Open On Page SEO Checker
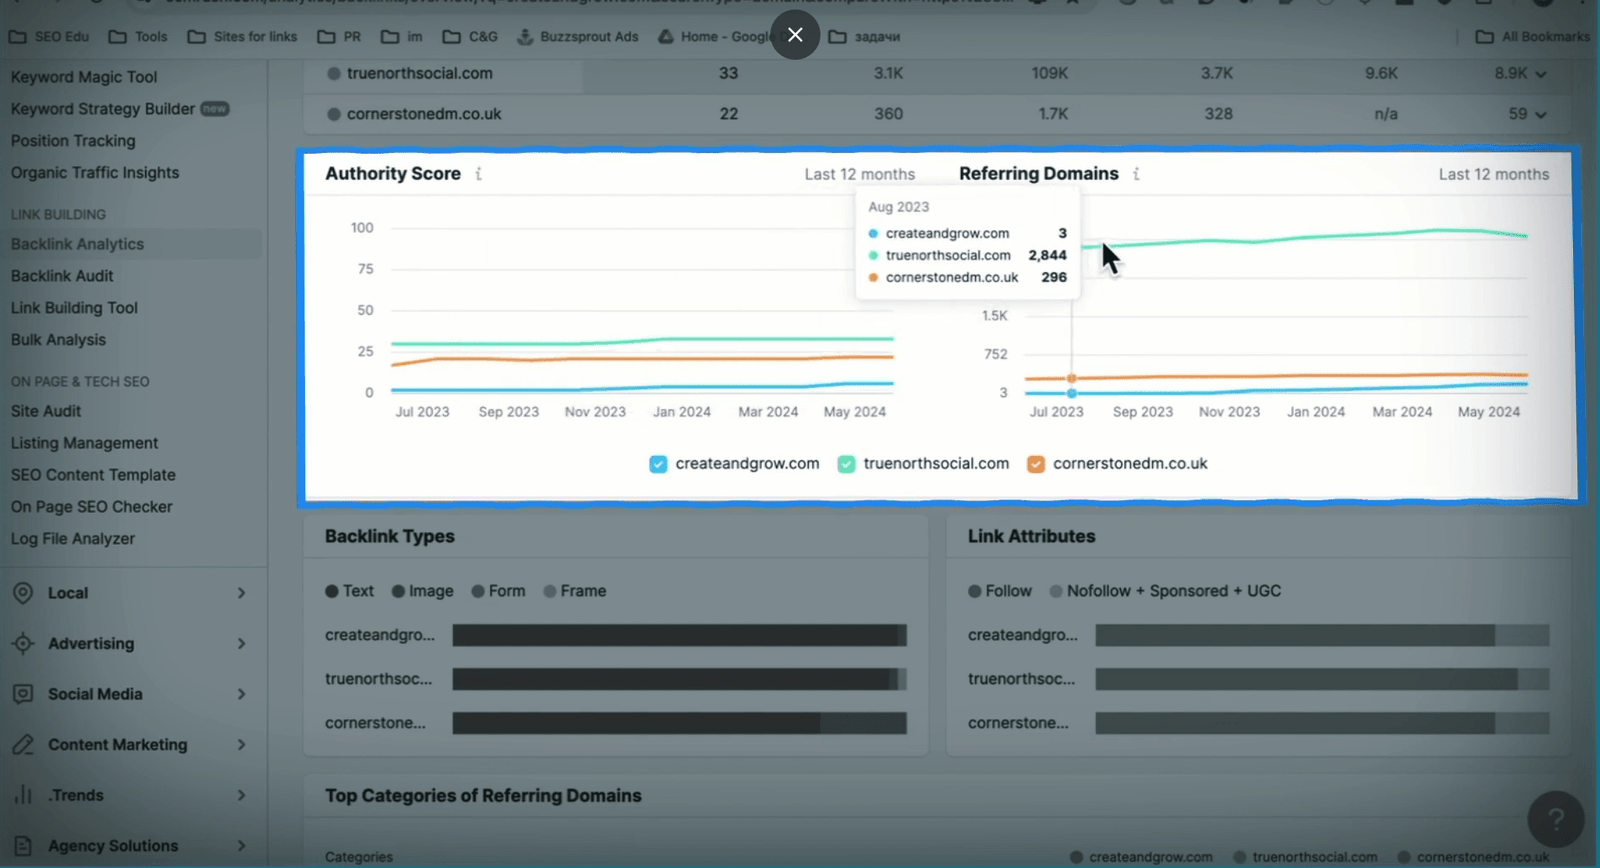1600x868 pixels. (x=92, y=507)
